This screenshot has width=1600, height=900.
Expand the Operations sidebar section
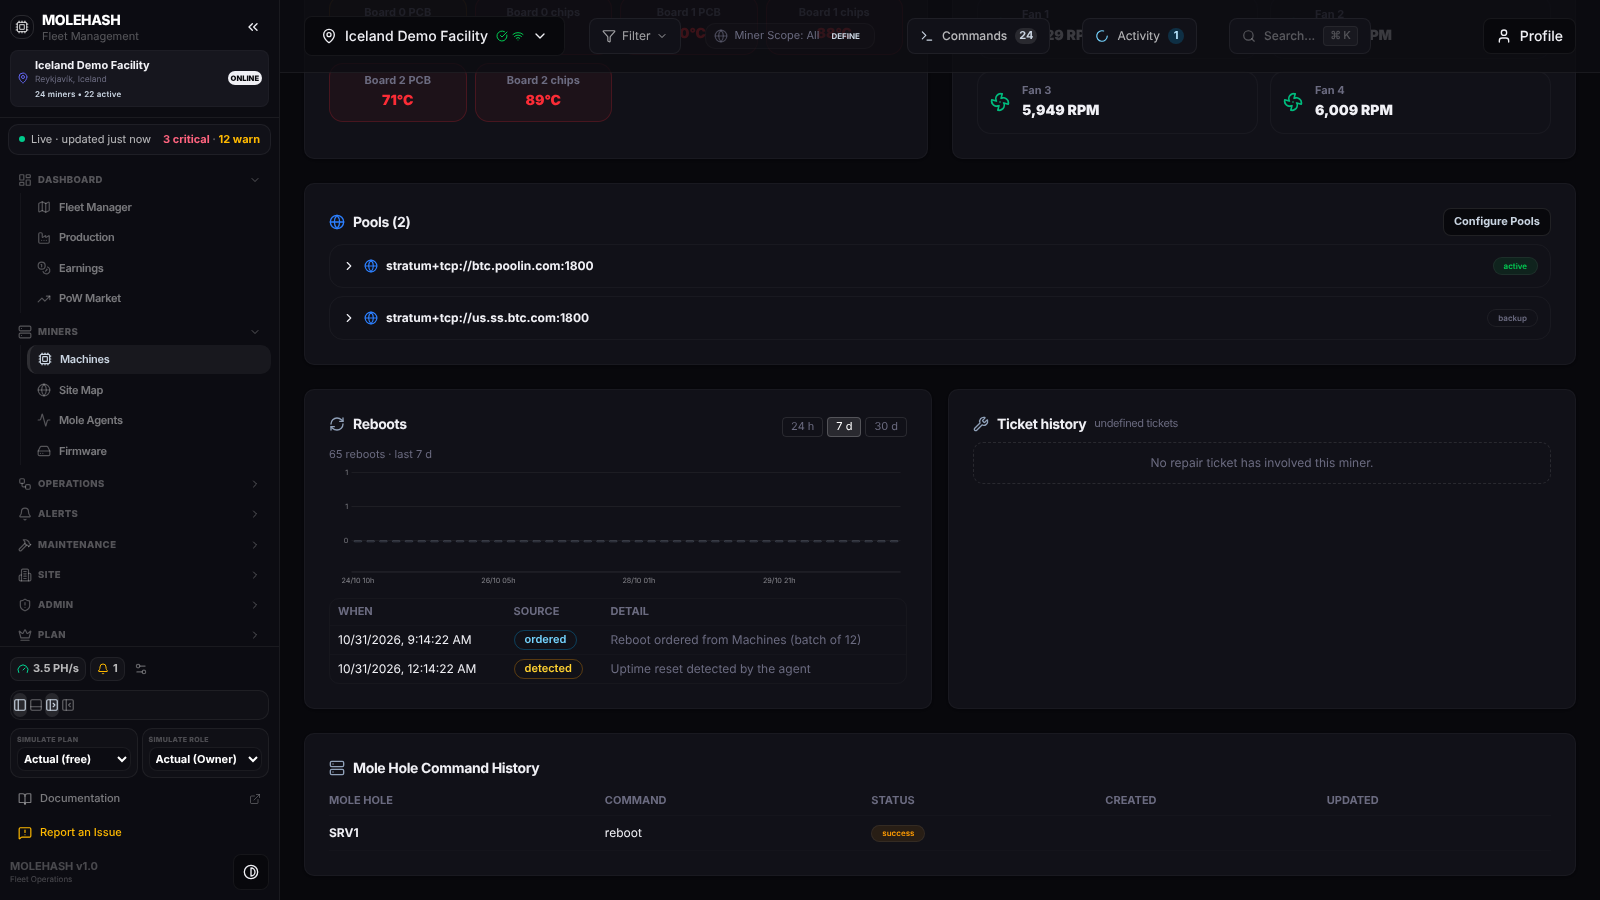(x=139, y=484)
